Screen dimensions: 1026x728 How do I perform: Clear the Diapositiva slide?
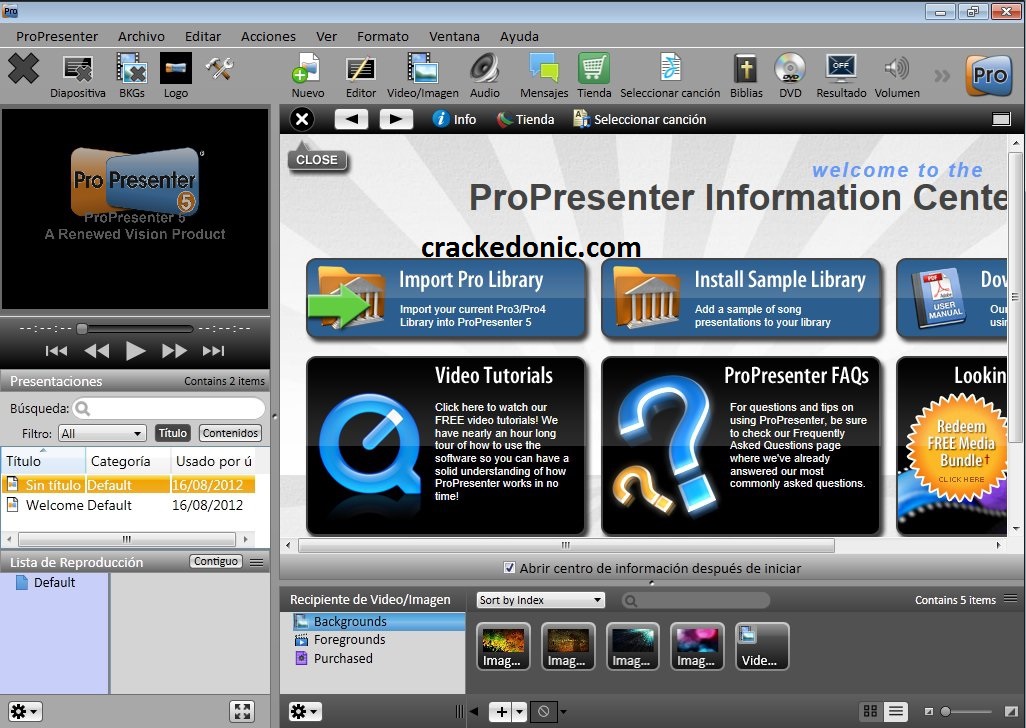78,76
